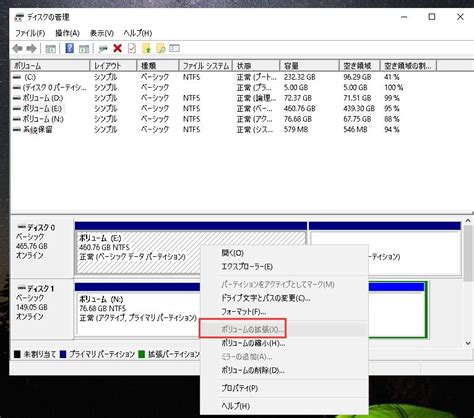Viewport: 474px width, 418px height.
Task: Click the 99 % free percentage cell
Action: point(392,98)
